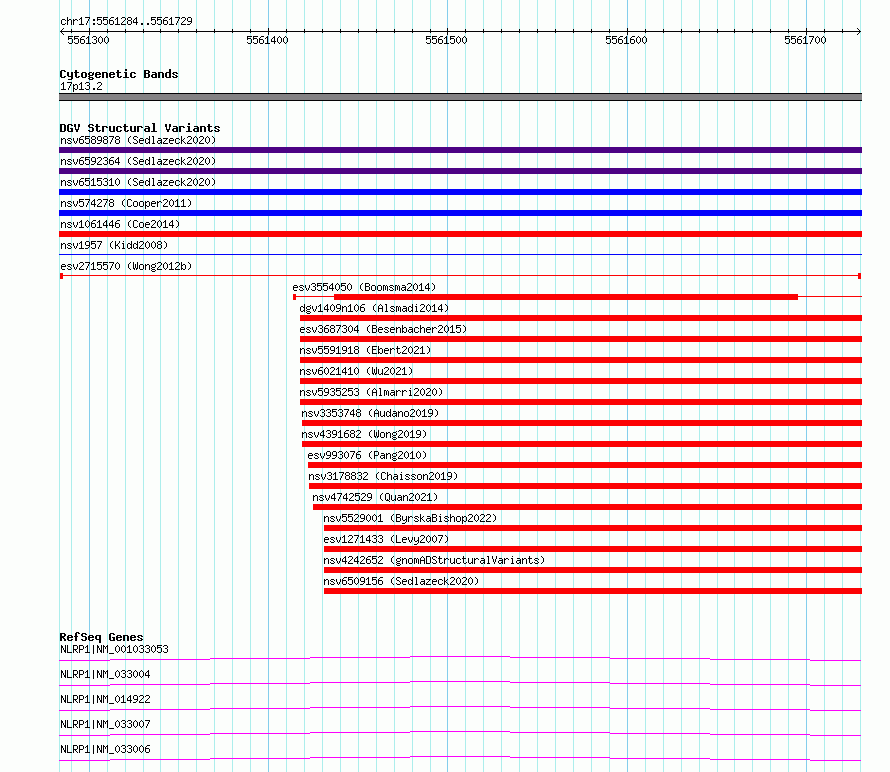
Task: Select esv3687304 (Besenbacher2015) label
Action: click(x=383, y=329)
